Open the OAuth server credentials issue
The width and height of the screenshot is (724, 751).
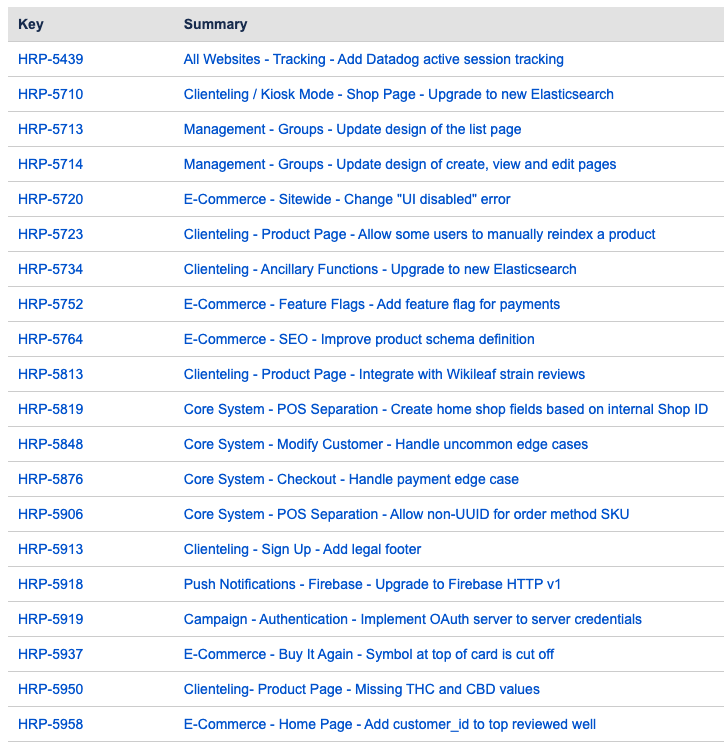[412, 619]
